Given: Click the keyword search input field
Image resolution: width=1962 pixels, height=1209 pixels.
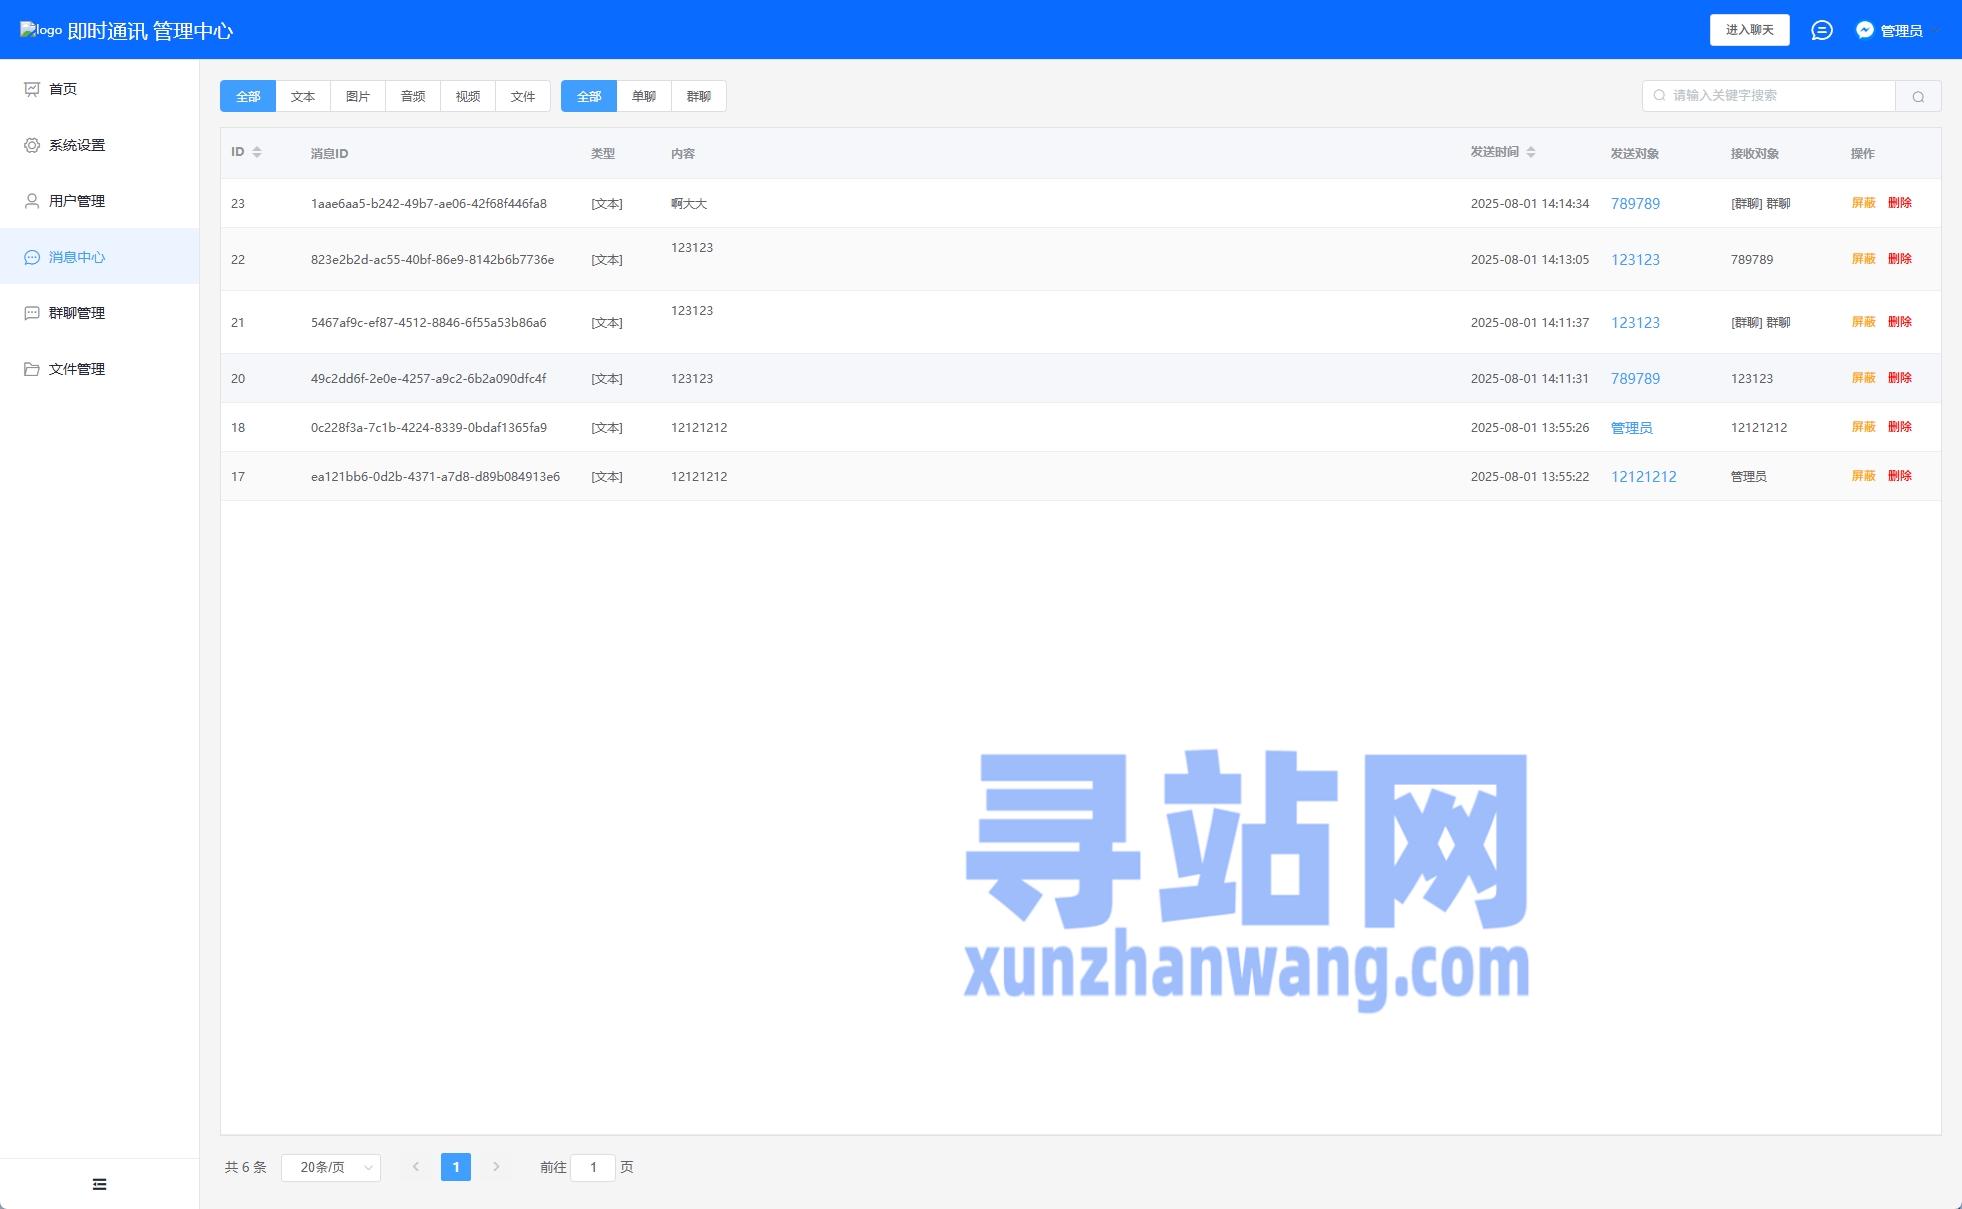Looking at the screenshot, I should [x=1769, y=96].
